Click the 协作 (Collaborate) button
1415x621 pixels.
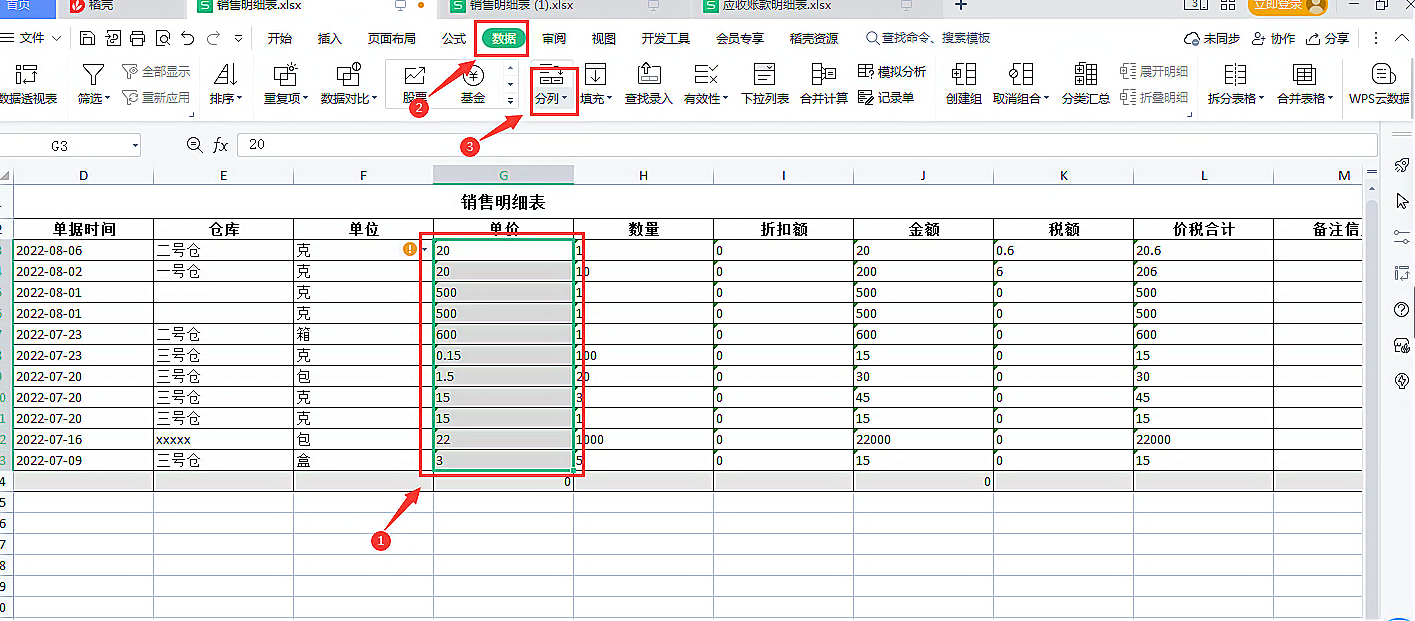click(x=1274, y=39)
